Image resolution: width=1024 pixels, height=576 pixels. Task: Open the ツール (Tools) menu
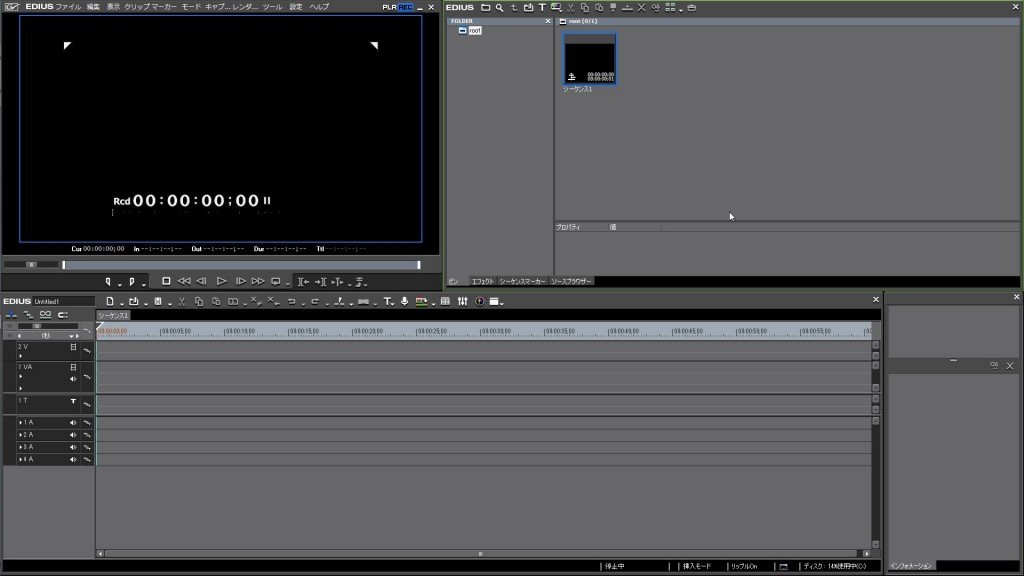(272, 7)
